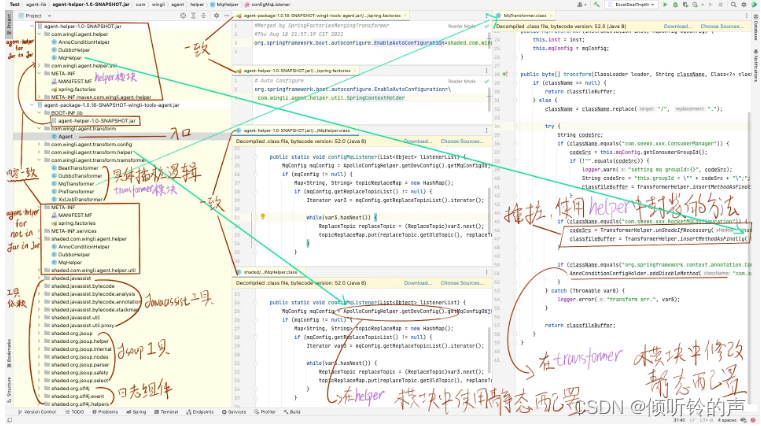This screenshot has width=761, height=426.
Task: Select AnnoConditionHelper under com.wingli.agent.helper
Action: (x=83, y=42)
